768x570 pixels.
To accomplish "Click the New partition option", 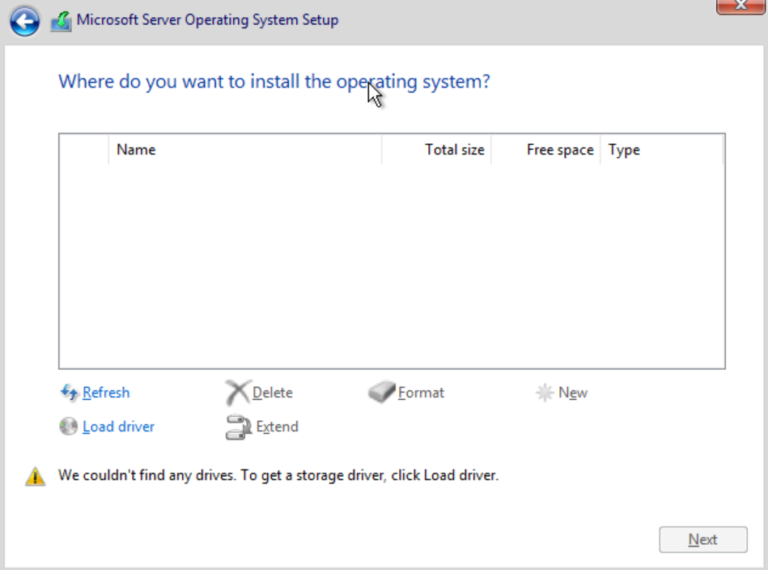I will 573,393.
